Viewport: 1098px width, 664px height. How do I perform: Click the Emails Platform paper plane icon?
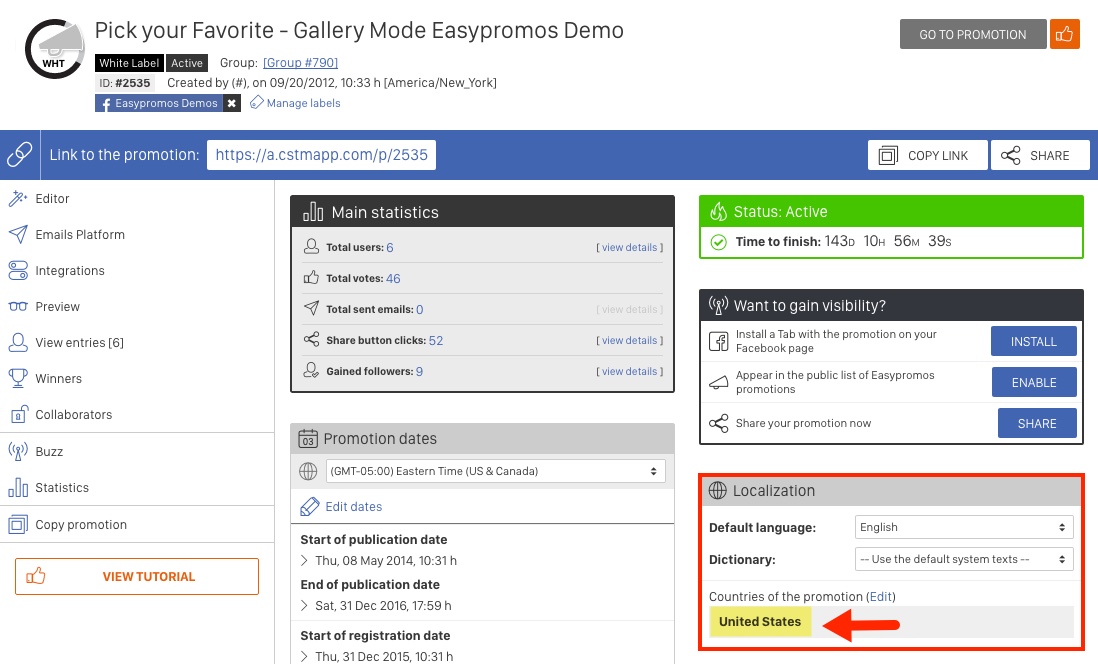point(18,234)
